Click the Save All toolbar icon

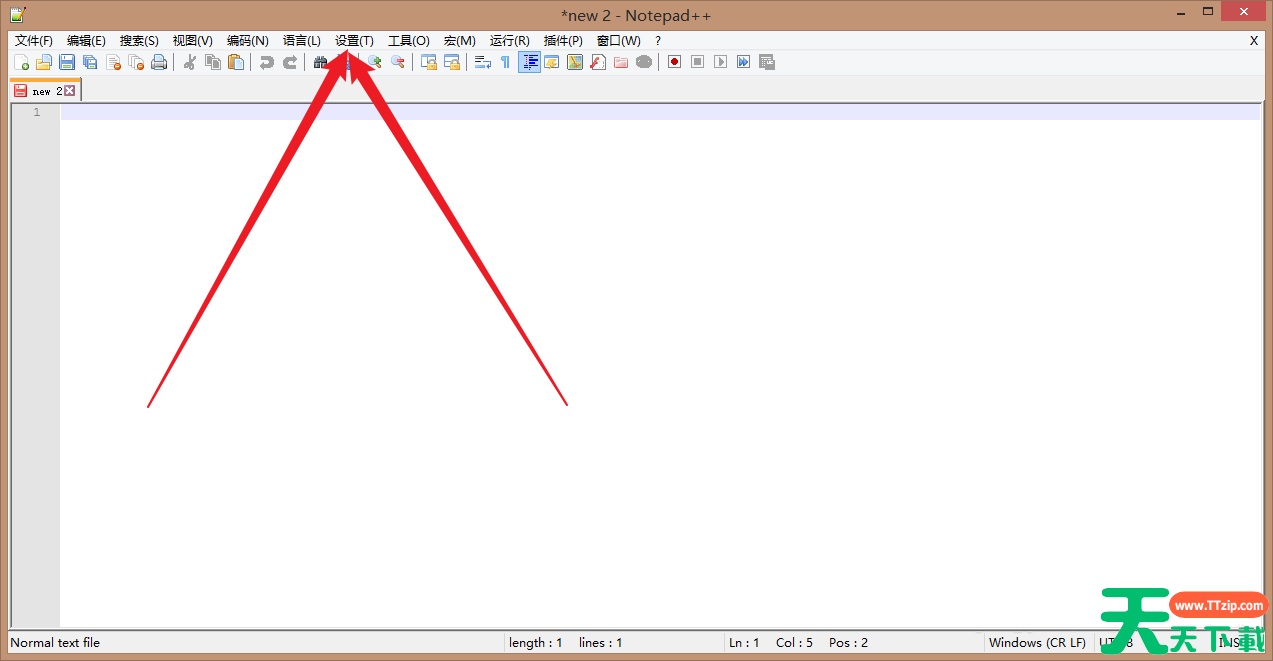click(89, 62)
